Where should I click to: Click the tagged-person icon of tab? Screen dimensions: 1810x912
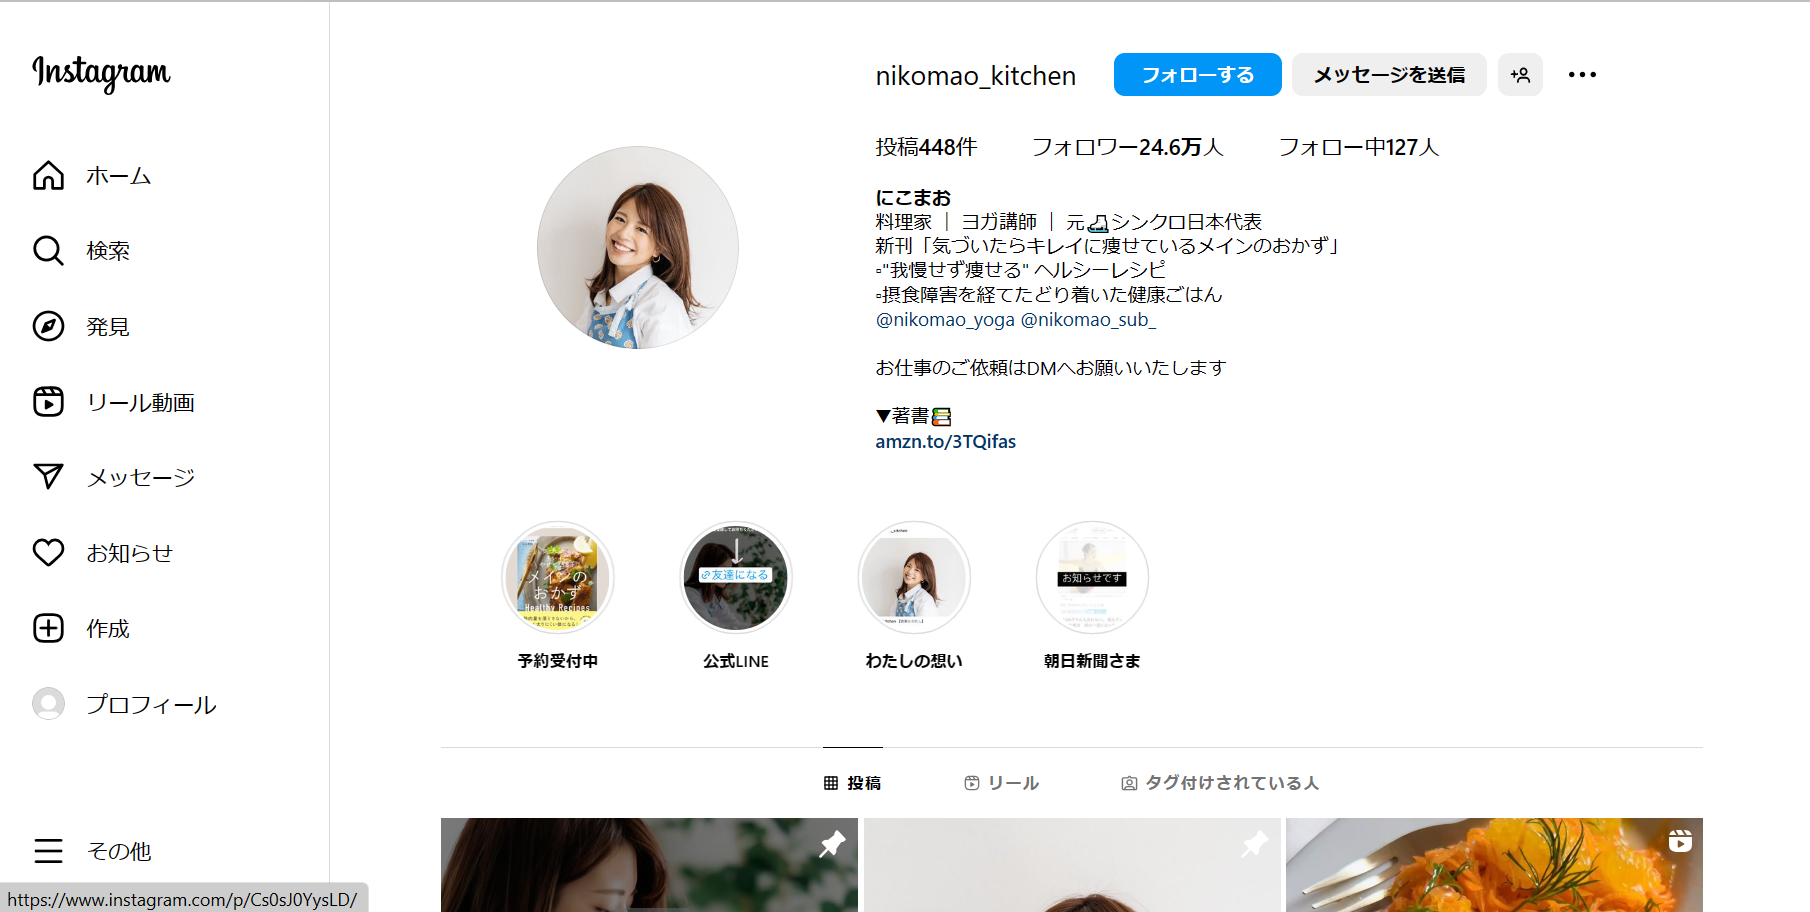[1129, 783]
